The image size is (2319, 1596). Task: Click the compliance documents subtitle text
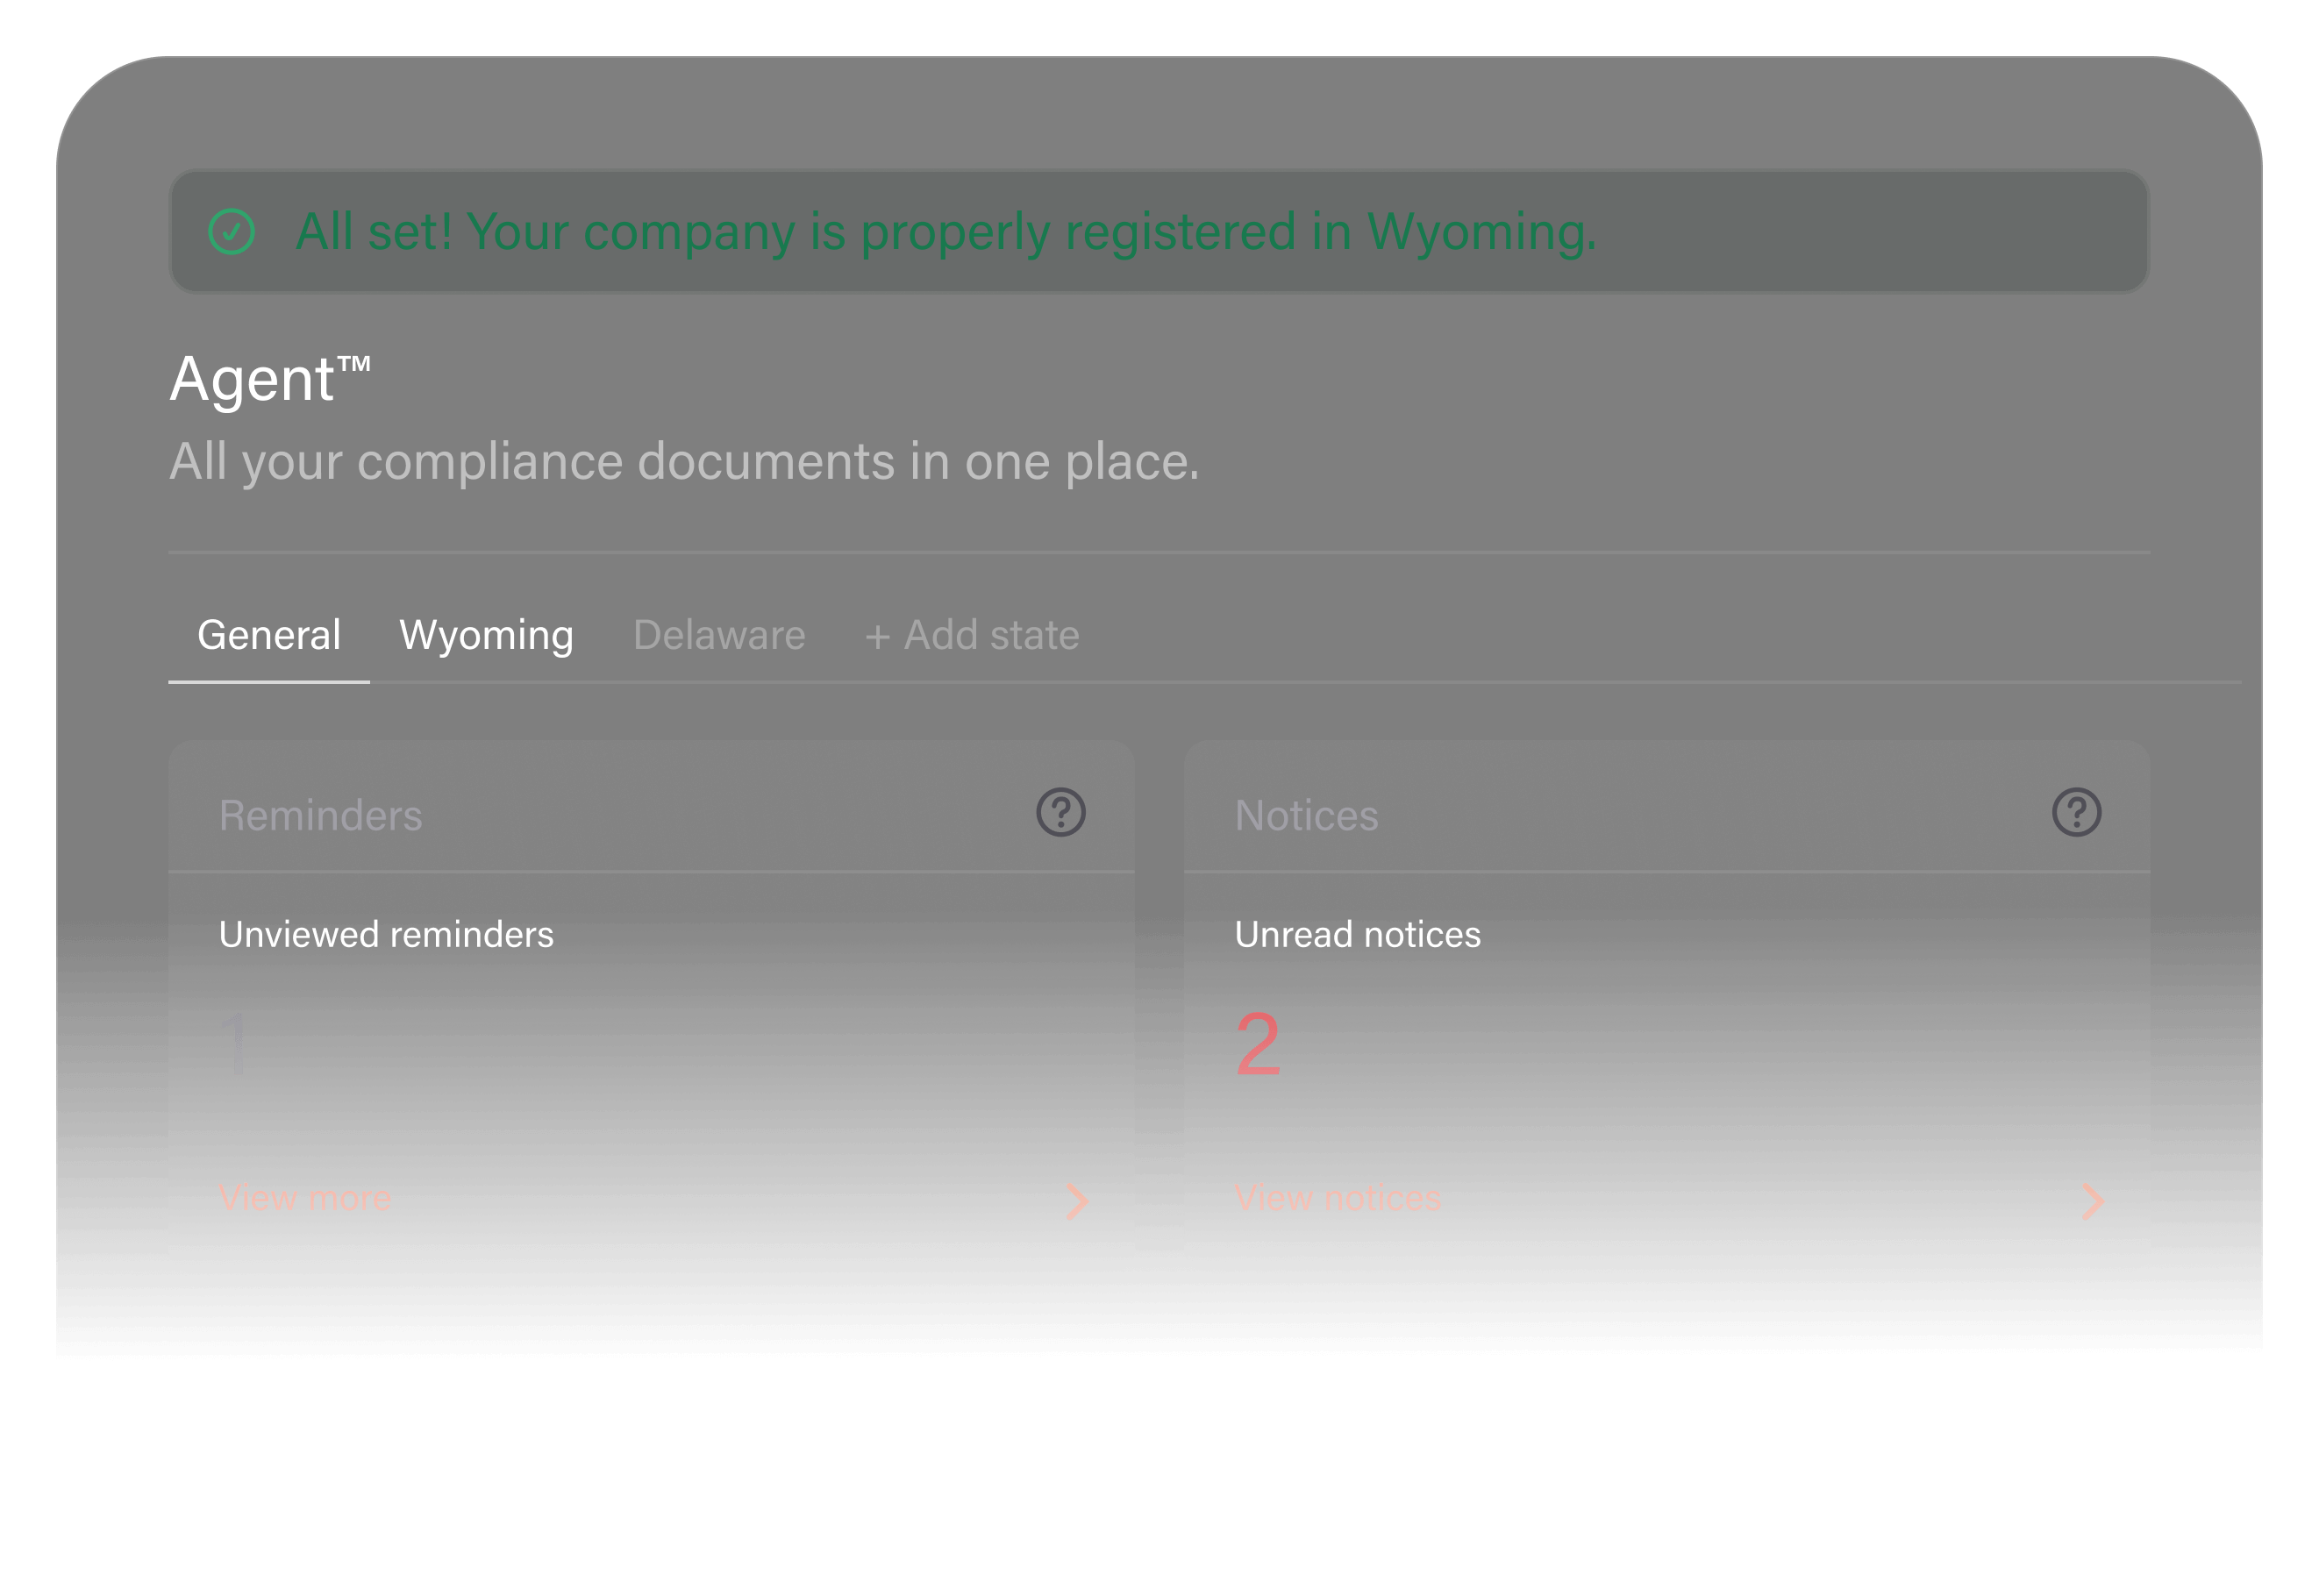click(x=683, y=462)
